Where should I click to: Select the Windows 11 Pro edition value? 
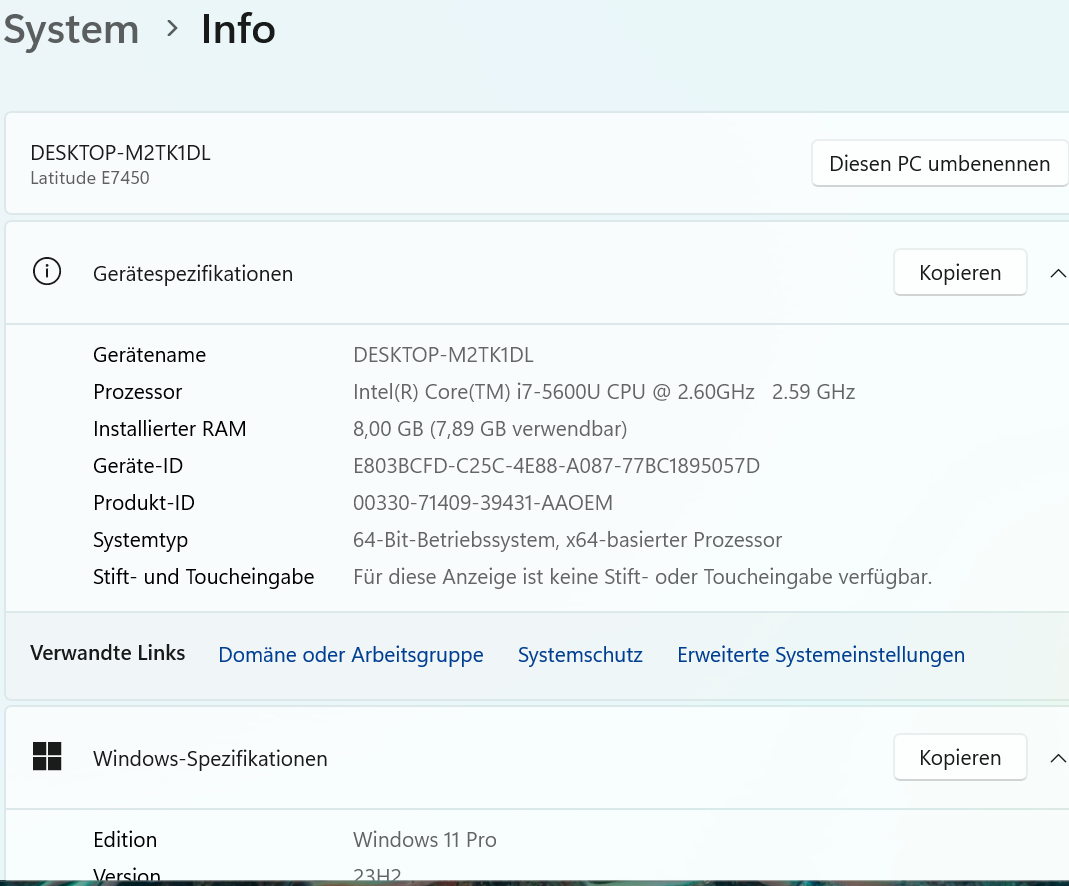(x=425, y=840)
